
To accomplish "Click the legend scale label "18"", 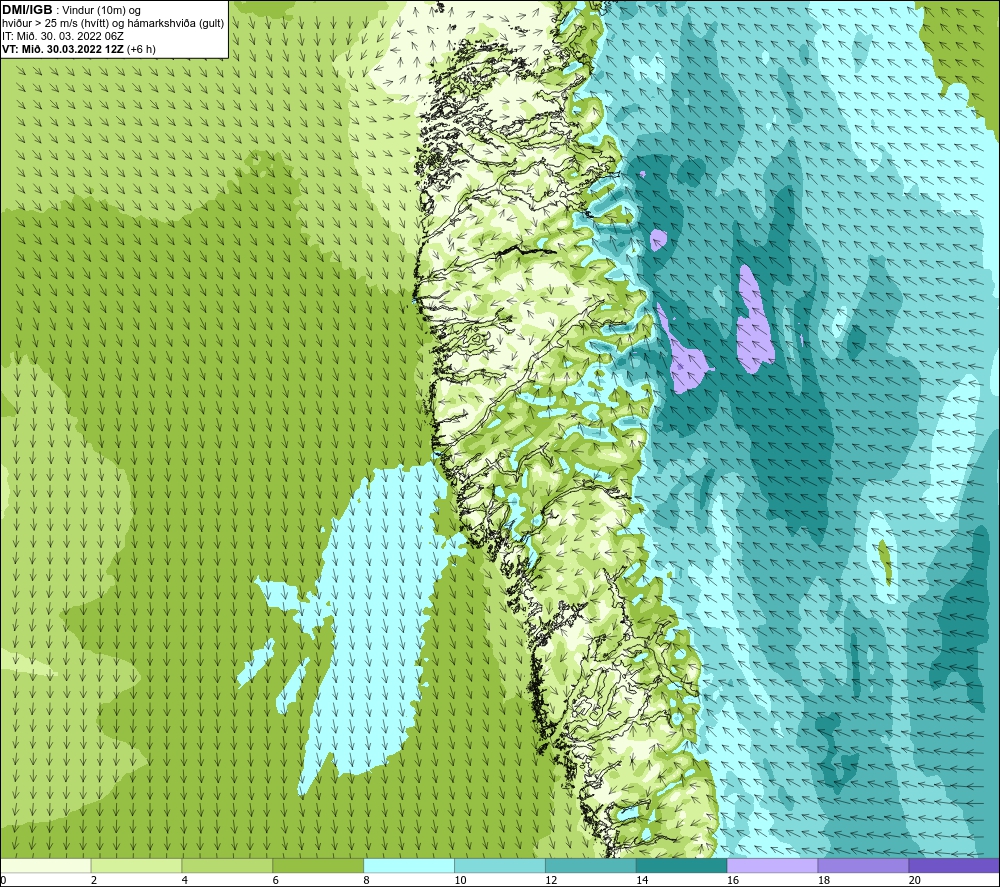I will pyautogui.click(x=824, y=880).
